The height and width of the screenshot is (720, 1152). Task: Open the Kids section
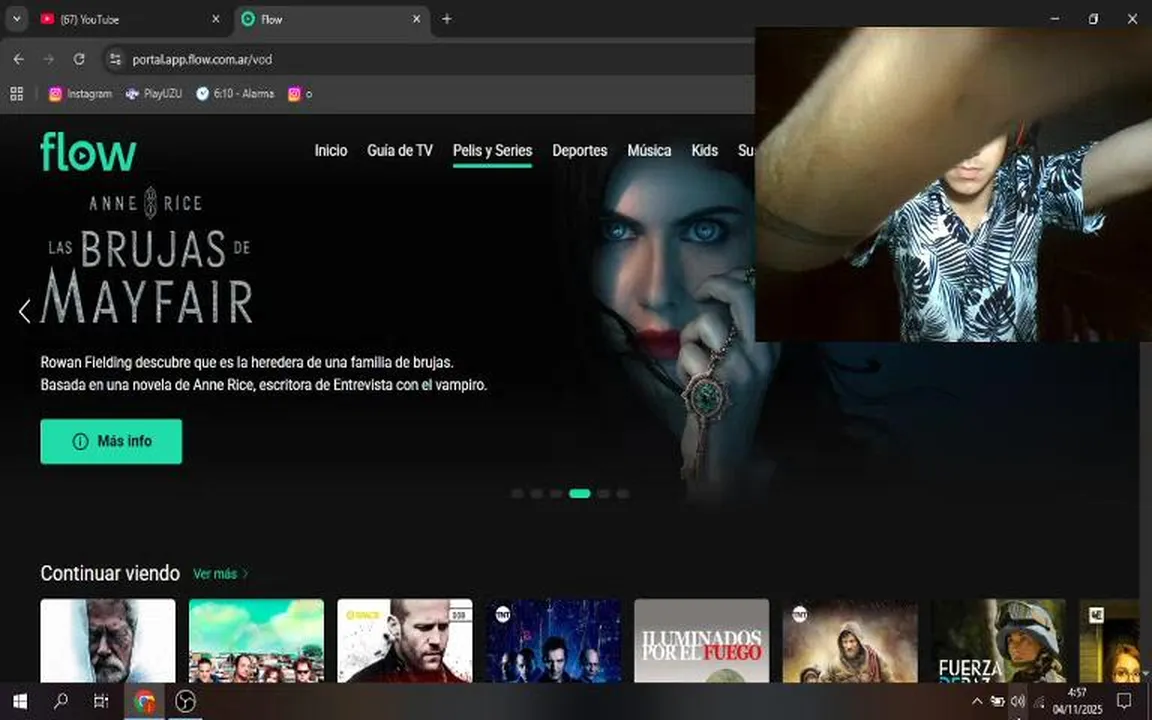704,151
